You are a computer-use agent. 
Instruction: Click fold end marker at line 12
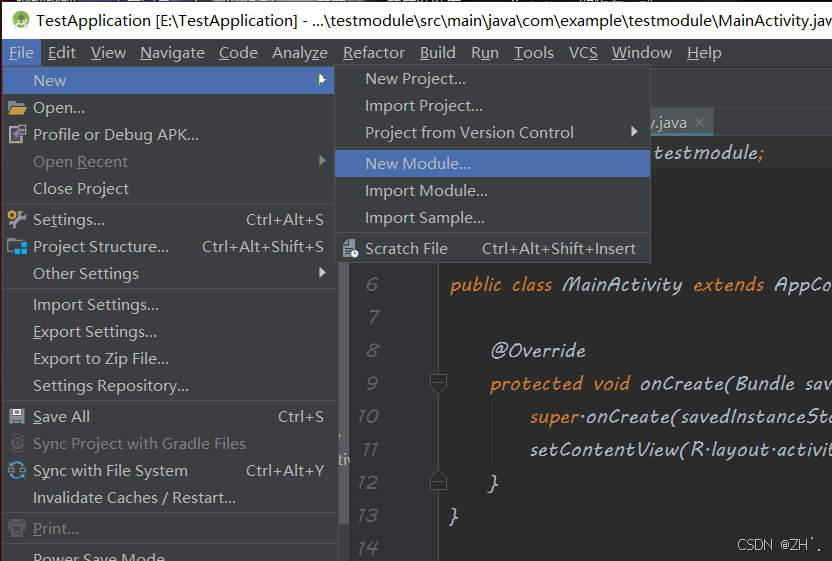click(438, 480)
